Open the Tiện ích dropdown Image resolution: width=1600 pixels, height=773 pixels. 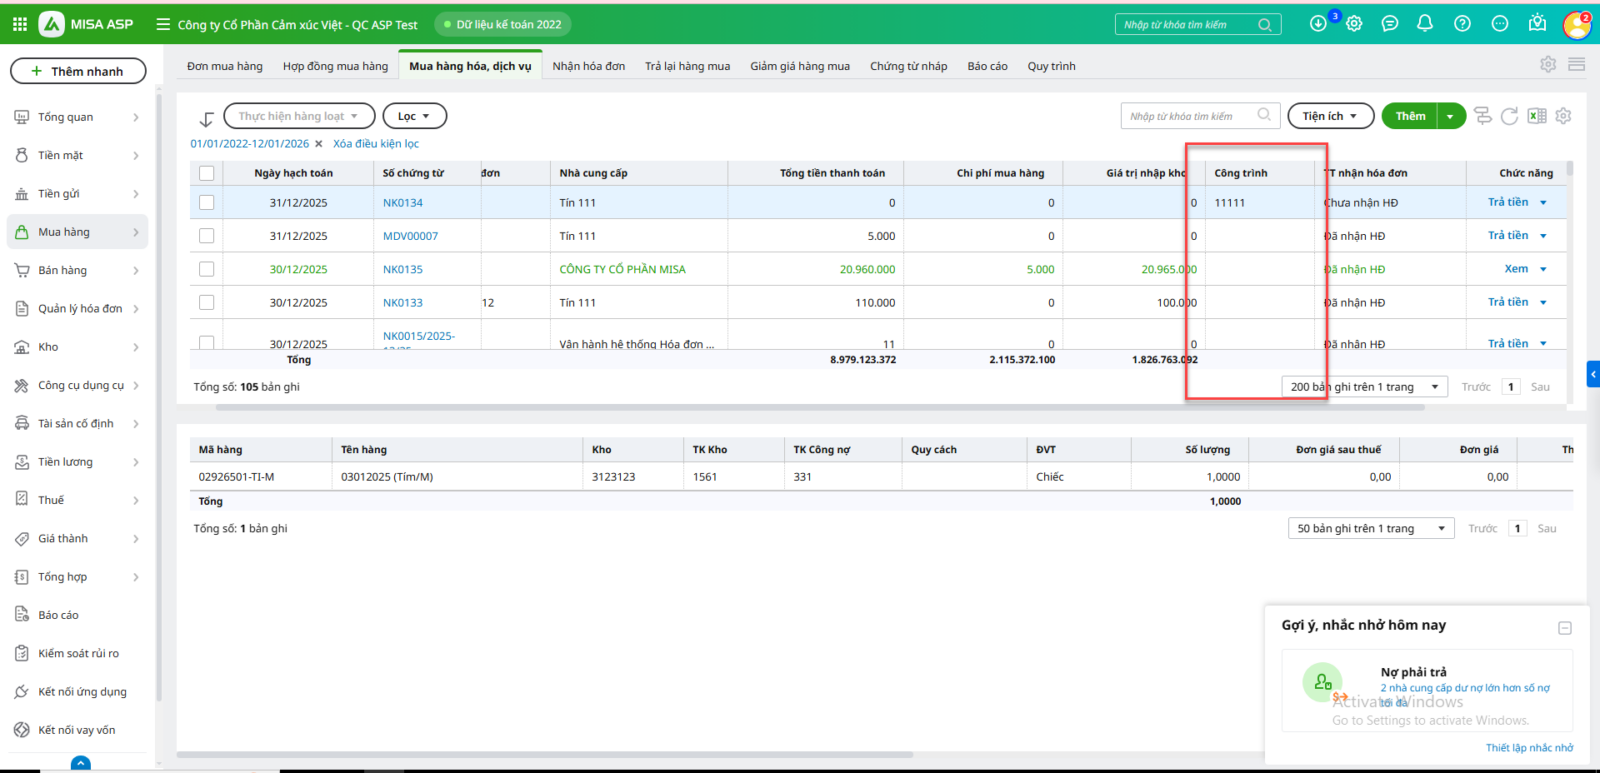(x=1329, y=116)
